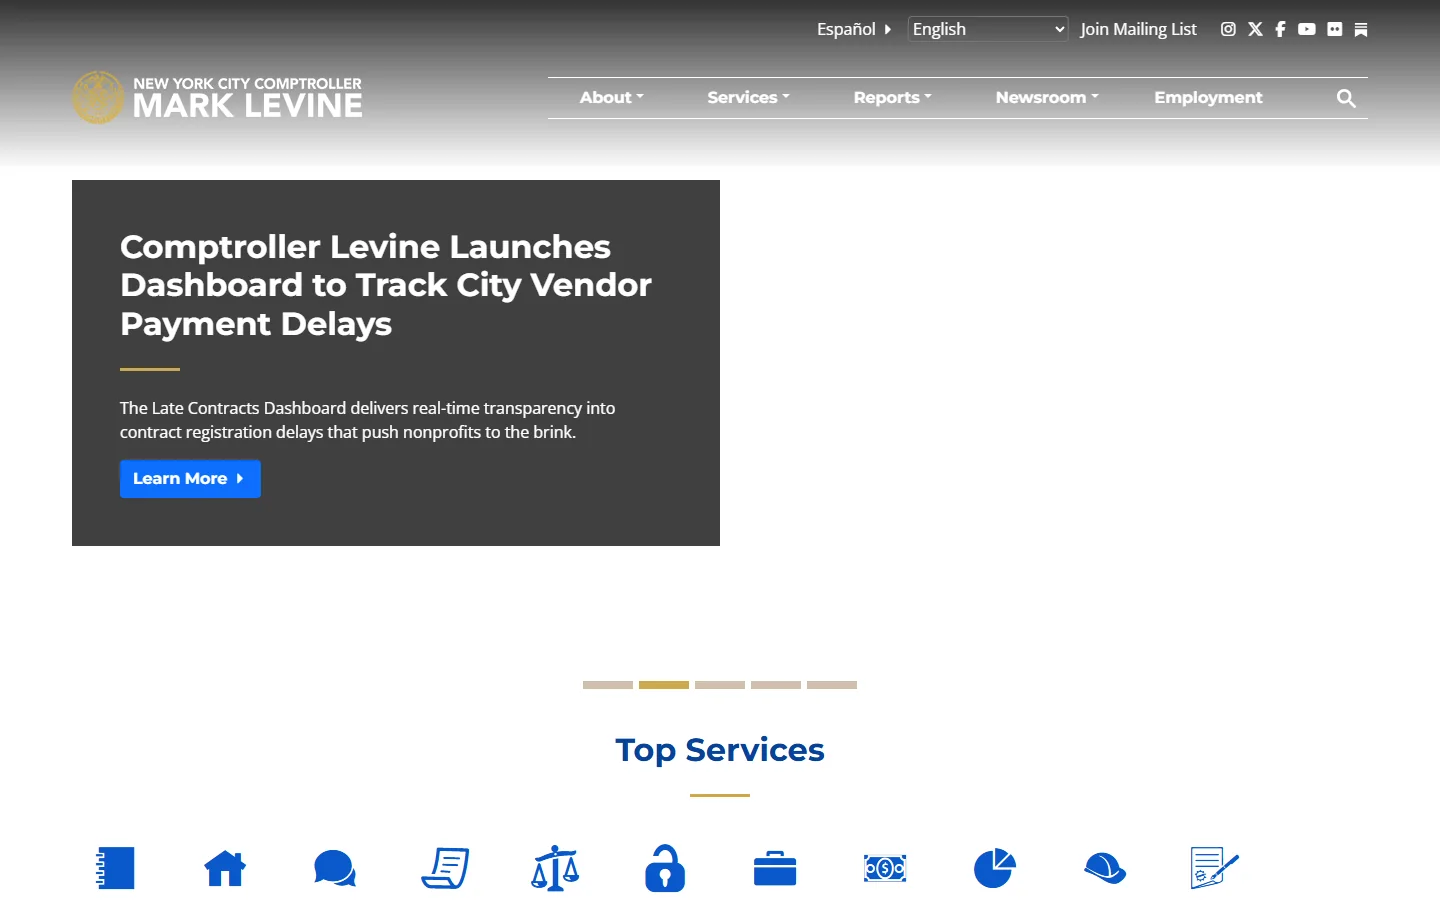
Task: Expand the Services menu
Action: pos(748,98)
